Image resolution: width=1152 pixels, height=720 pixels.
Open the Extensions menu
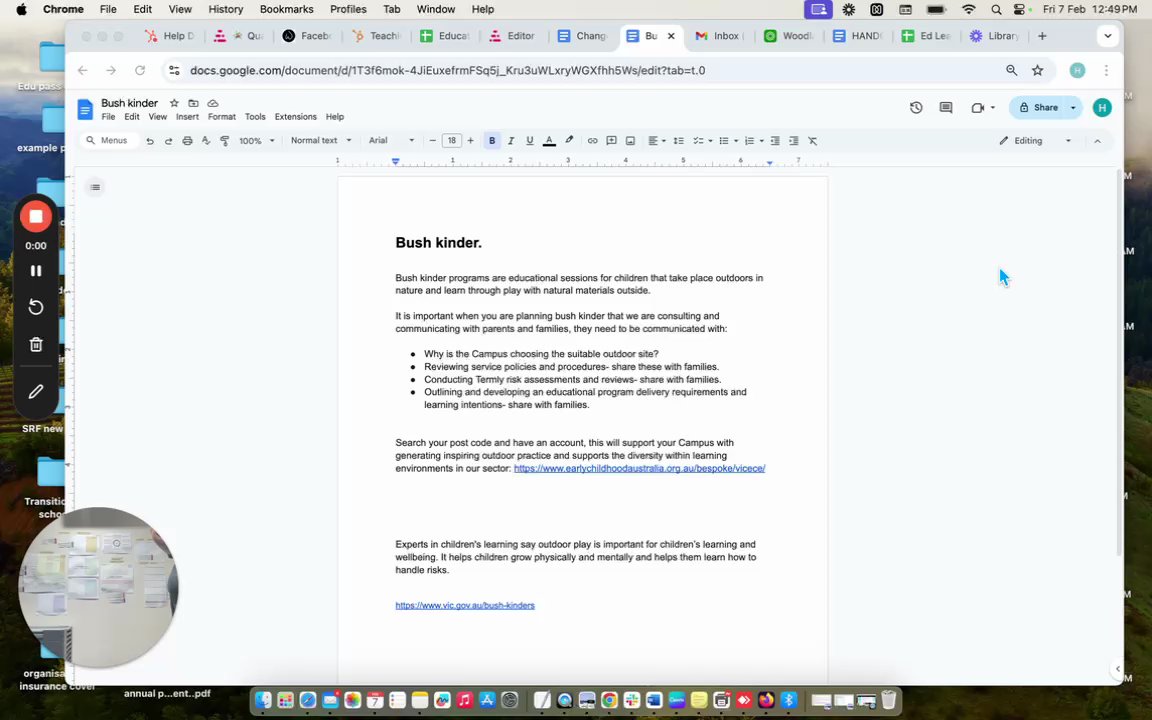(295, 117)
